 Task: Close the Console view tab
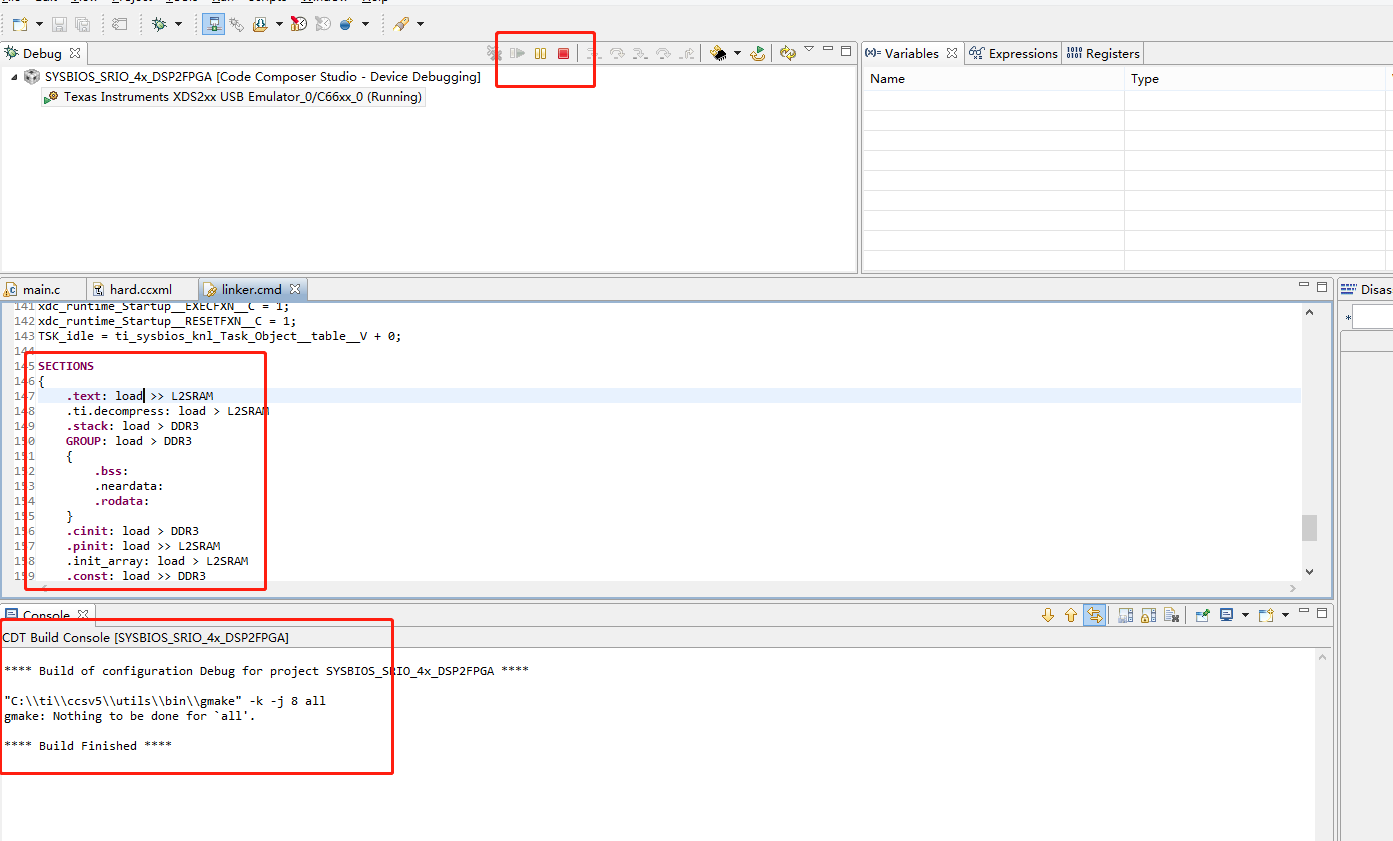tap(83, 615)
